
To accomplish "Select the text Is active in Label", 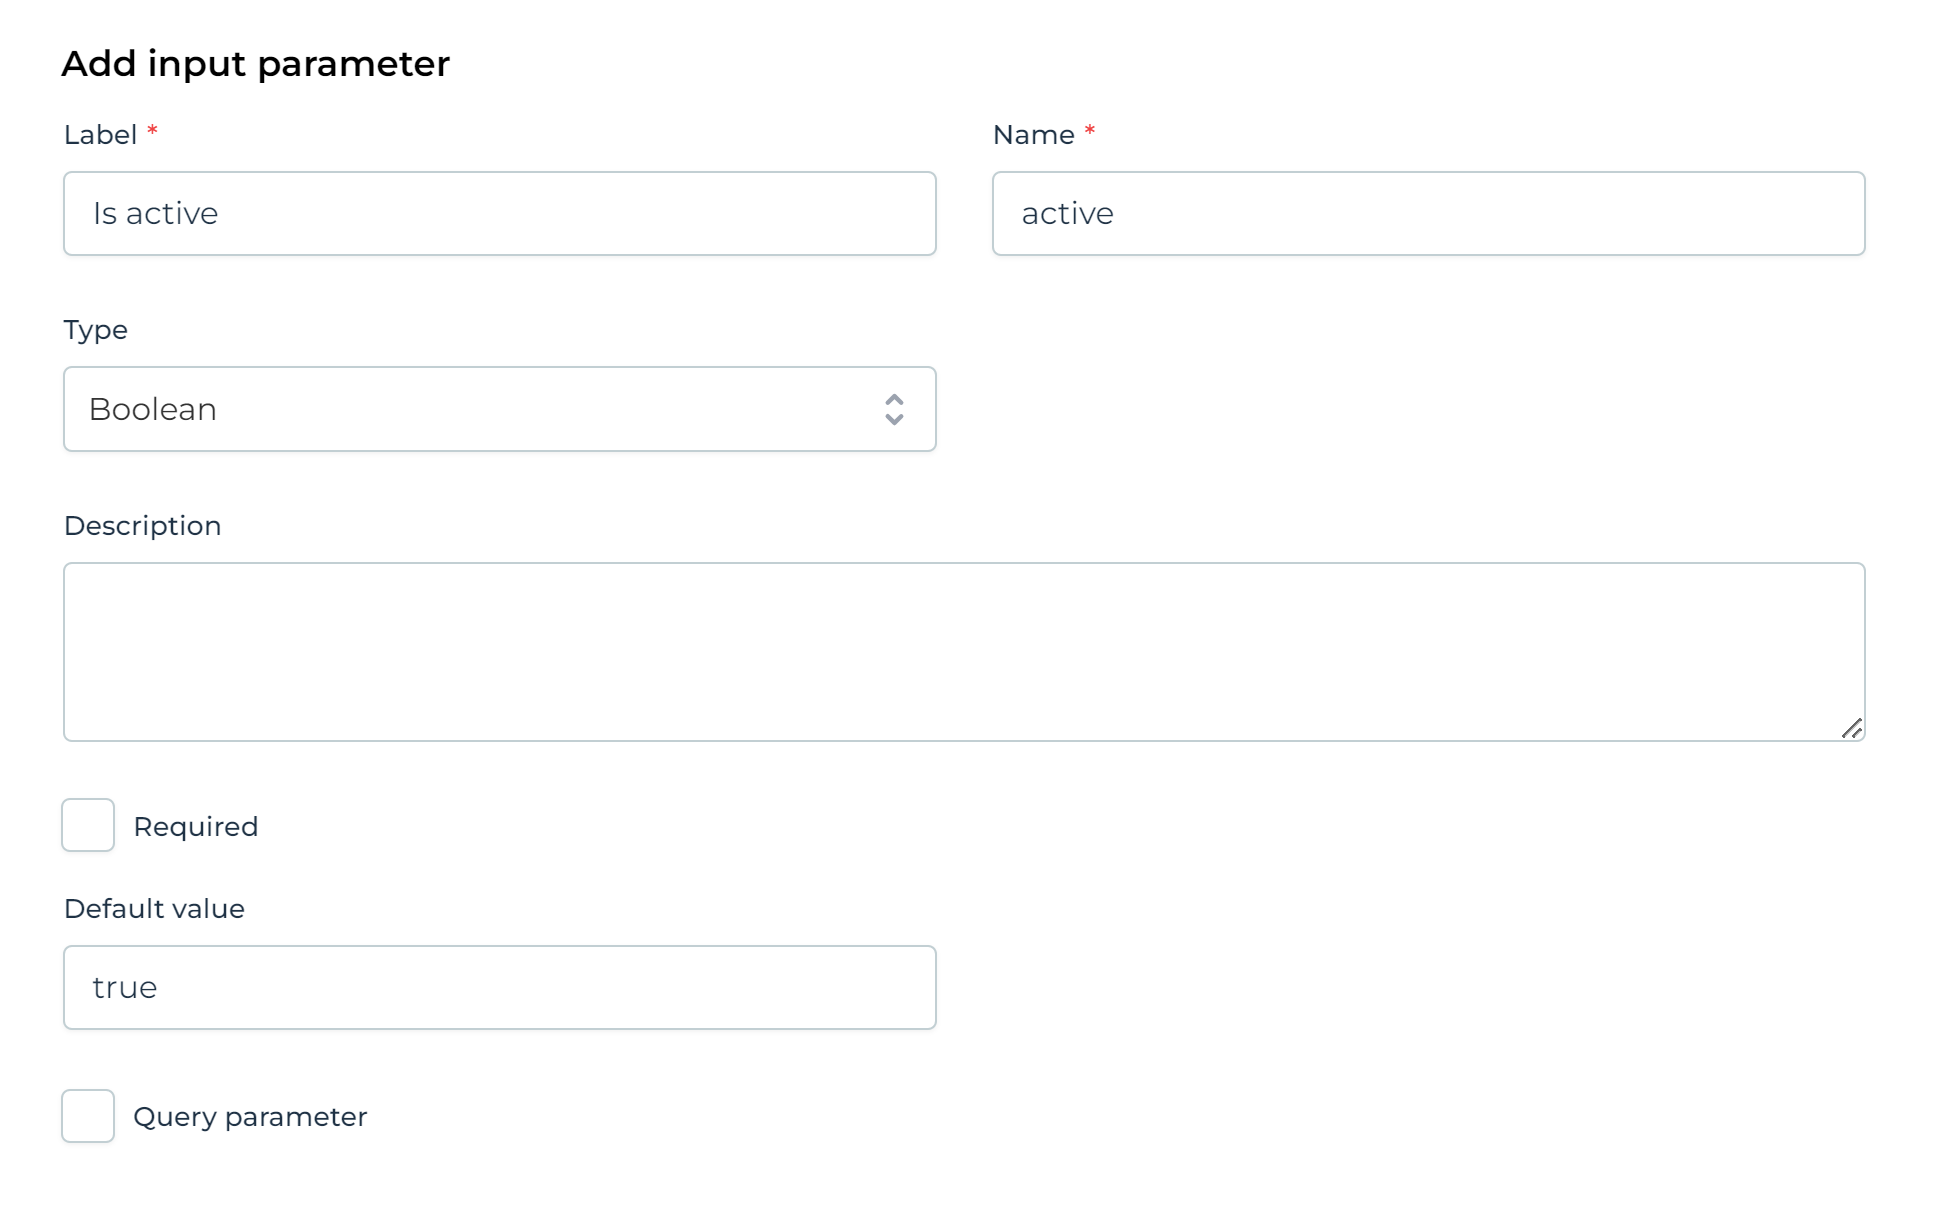I will [x=155, y=213].
